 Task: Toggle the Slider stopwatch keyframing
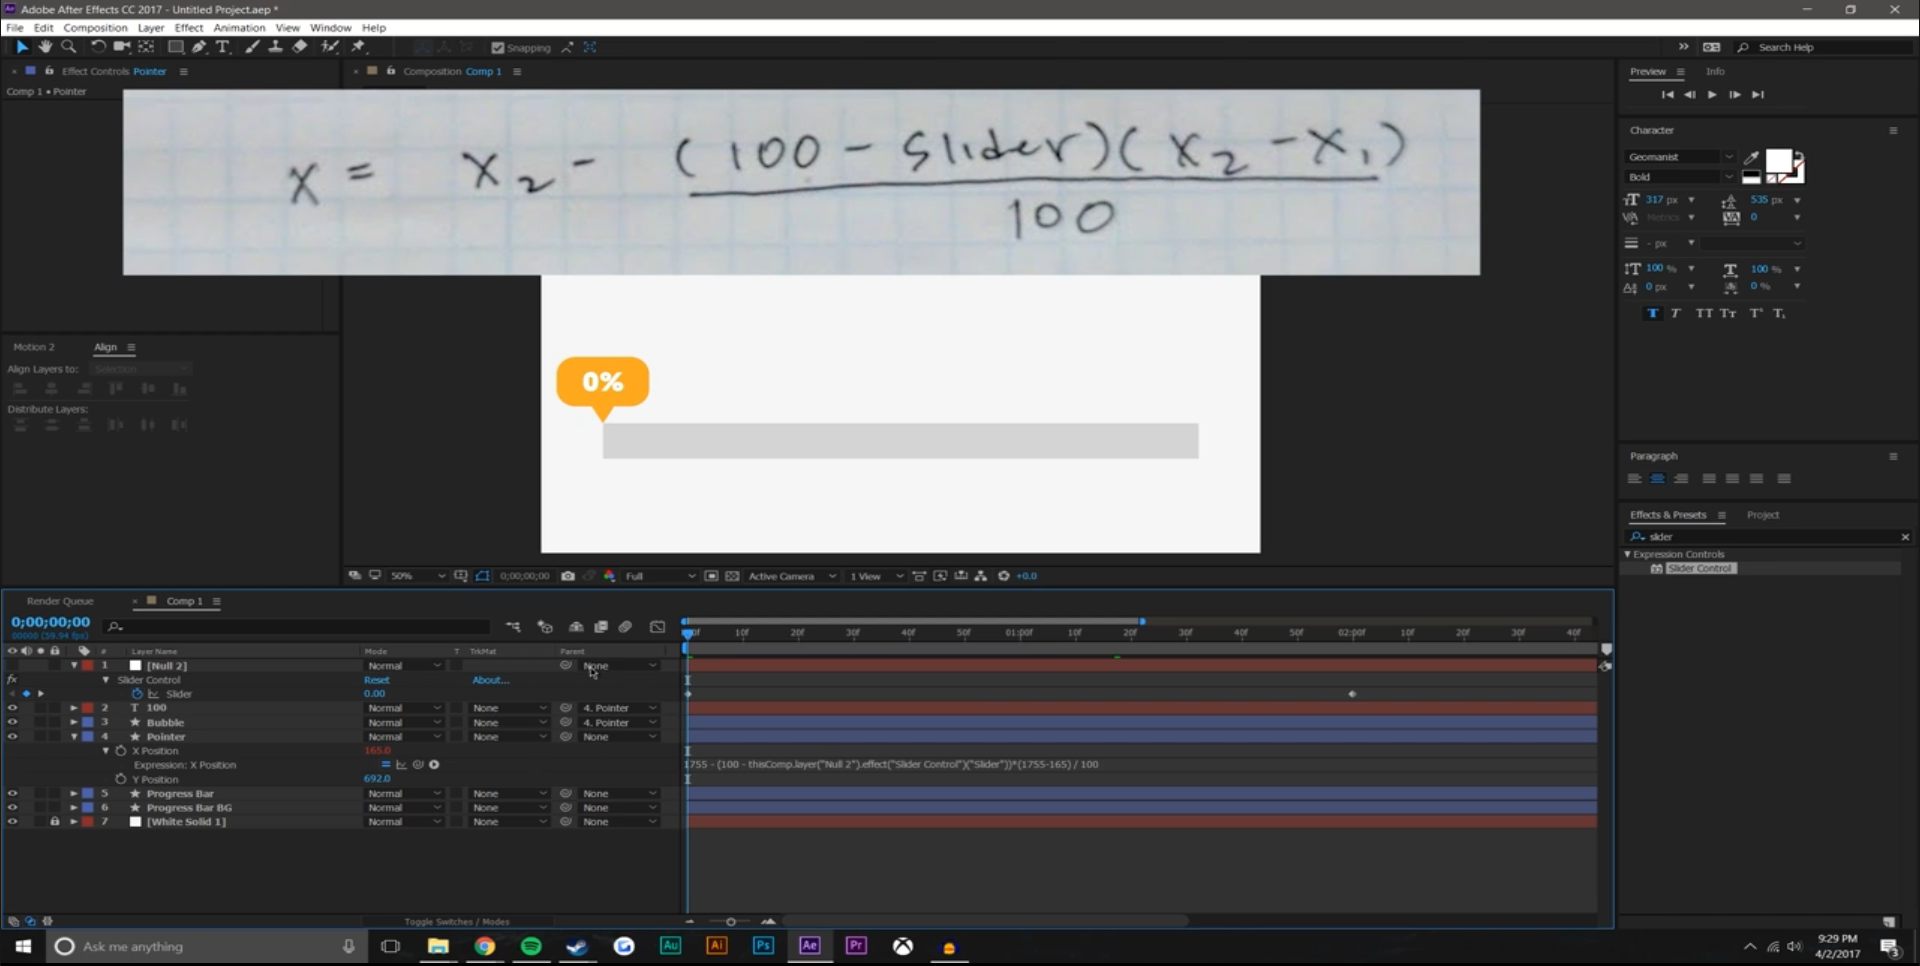point(137,694)
